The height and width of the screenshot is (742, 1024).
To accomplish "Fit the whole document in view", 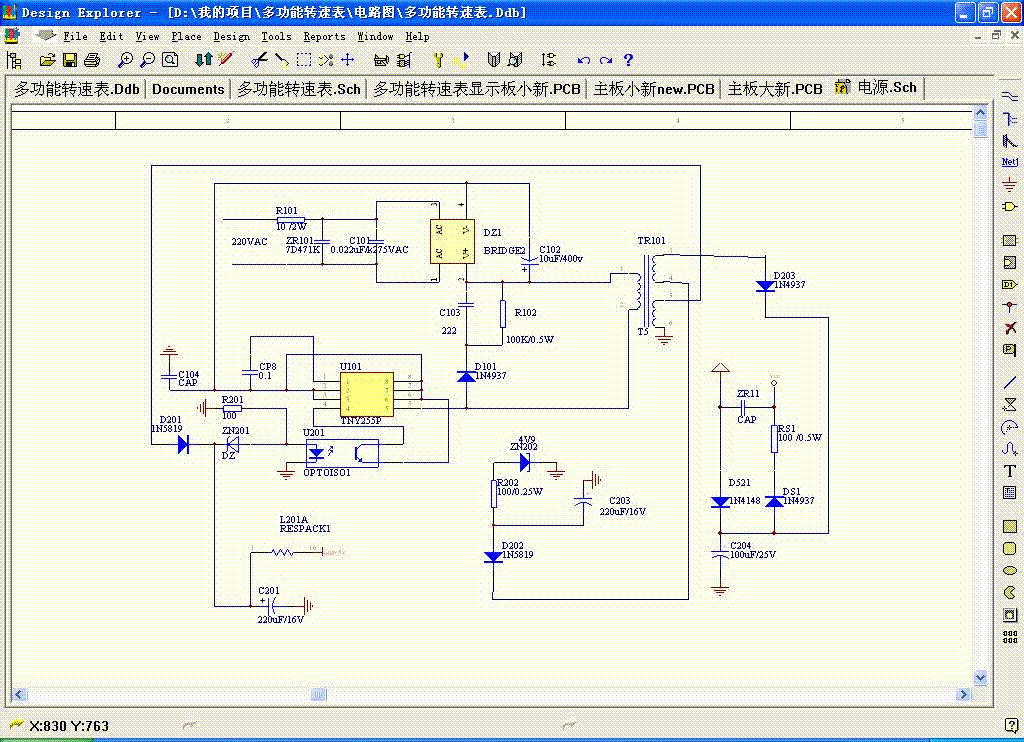I will 170,60.
